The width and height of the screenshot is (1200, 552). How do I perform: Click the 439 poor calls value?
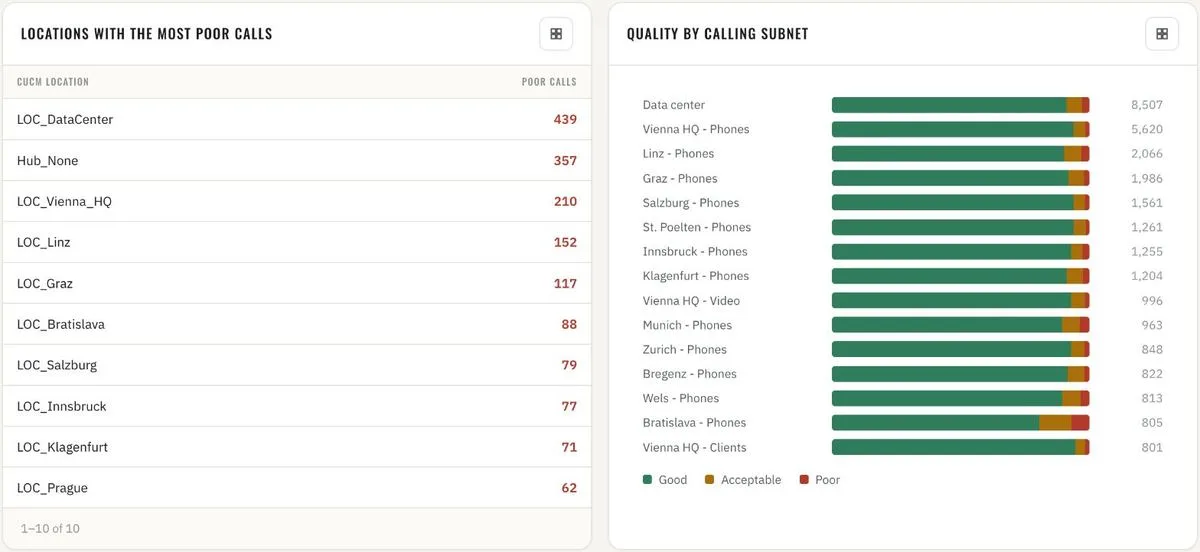coord(565,119)
